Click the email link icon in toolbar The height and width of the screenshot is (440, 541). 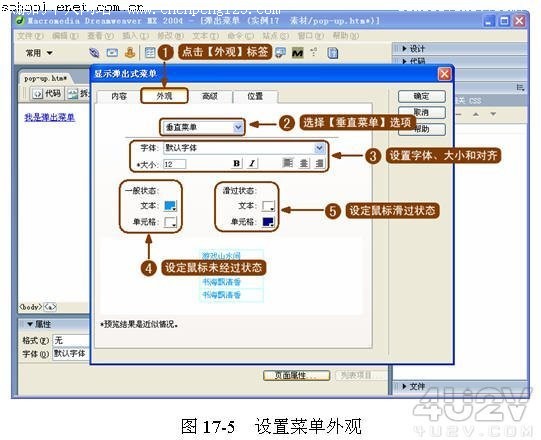[112, 53]
